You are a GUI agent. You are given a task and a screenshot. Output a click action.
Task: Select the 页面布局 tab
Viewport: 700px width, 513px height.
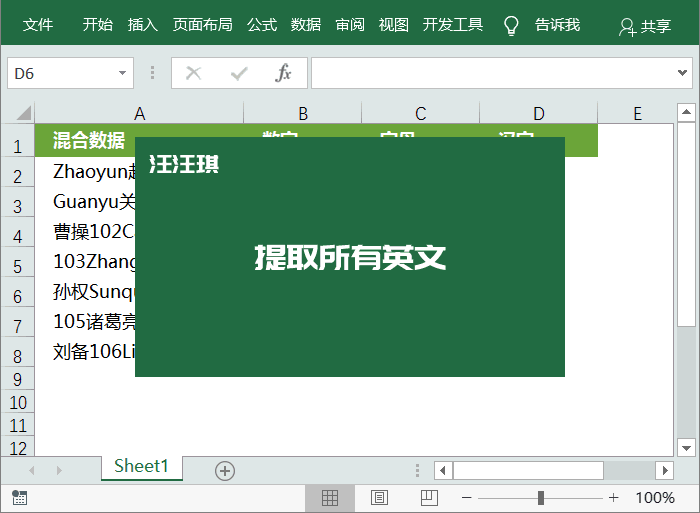pyautogui.click(x=203, y=25)
